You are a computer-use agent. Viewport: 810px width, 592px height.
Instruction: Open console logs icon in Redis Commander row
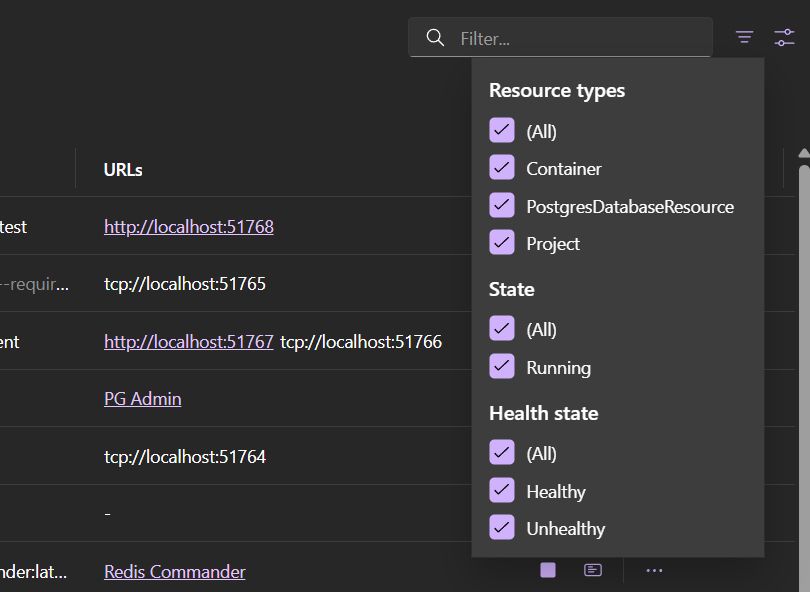point(593,570)
